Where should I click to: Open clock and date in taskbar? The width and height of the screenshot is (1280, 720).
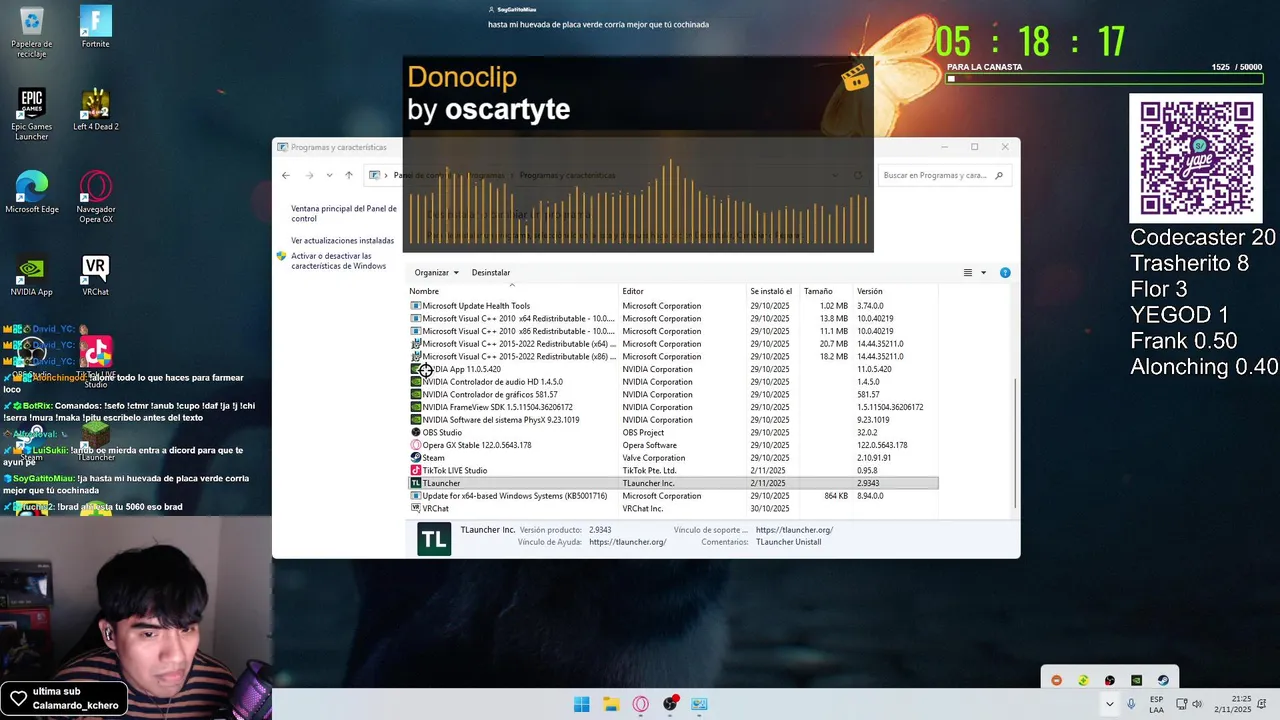coord(1234,704)
